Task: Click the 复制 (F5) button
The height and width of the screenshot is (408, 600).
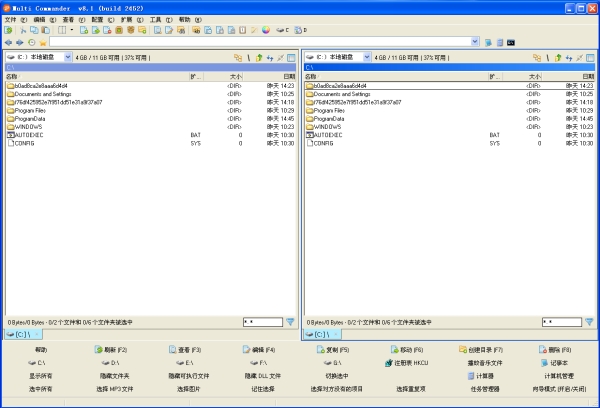Action: point(330,350)
